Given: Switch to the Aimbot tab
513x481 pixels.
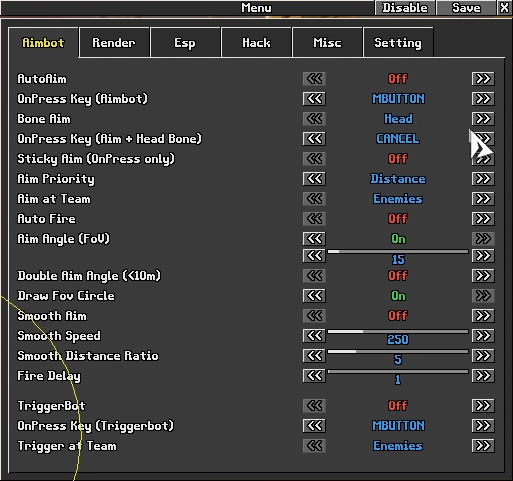Looking at the screenshot, I should (43, 42).
